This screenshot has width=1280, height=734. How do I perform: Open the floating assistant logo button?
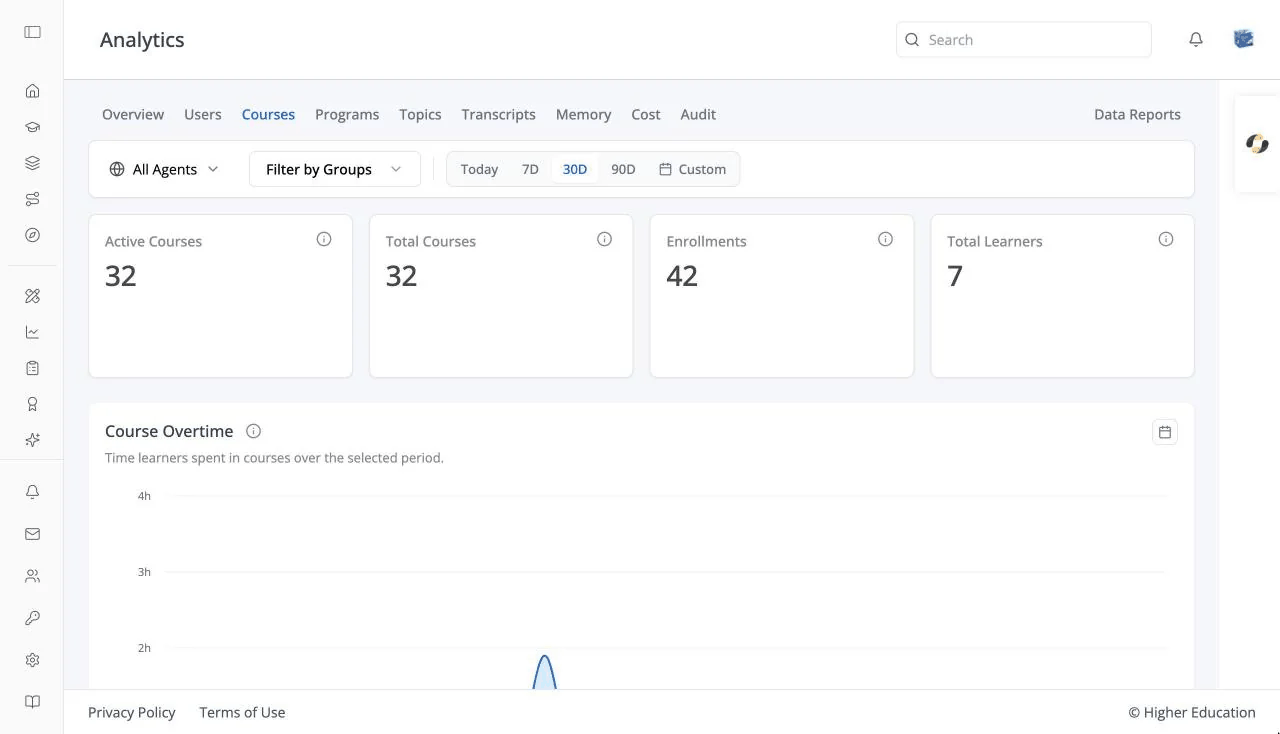click(1257, 144)
